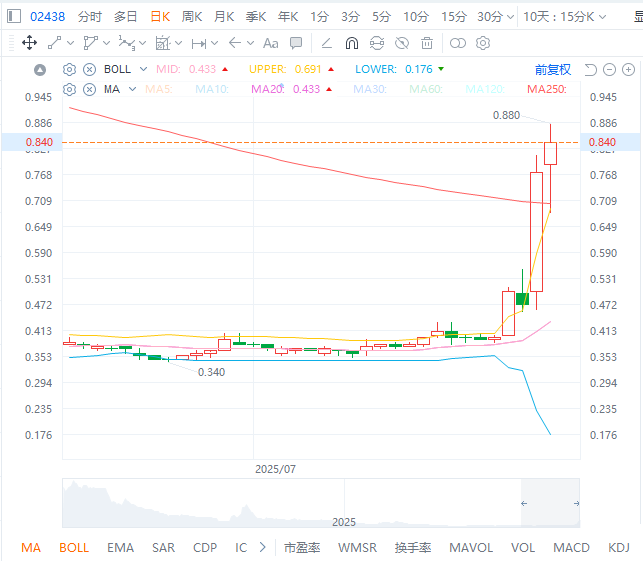Select the 市盈率 sub-indicator
This screenshot has height=561, width=643.
302,547
